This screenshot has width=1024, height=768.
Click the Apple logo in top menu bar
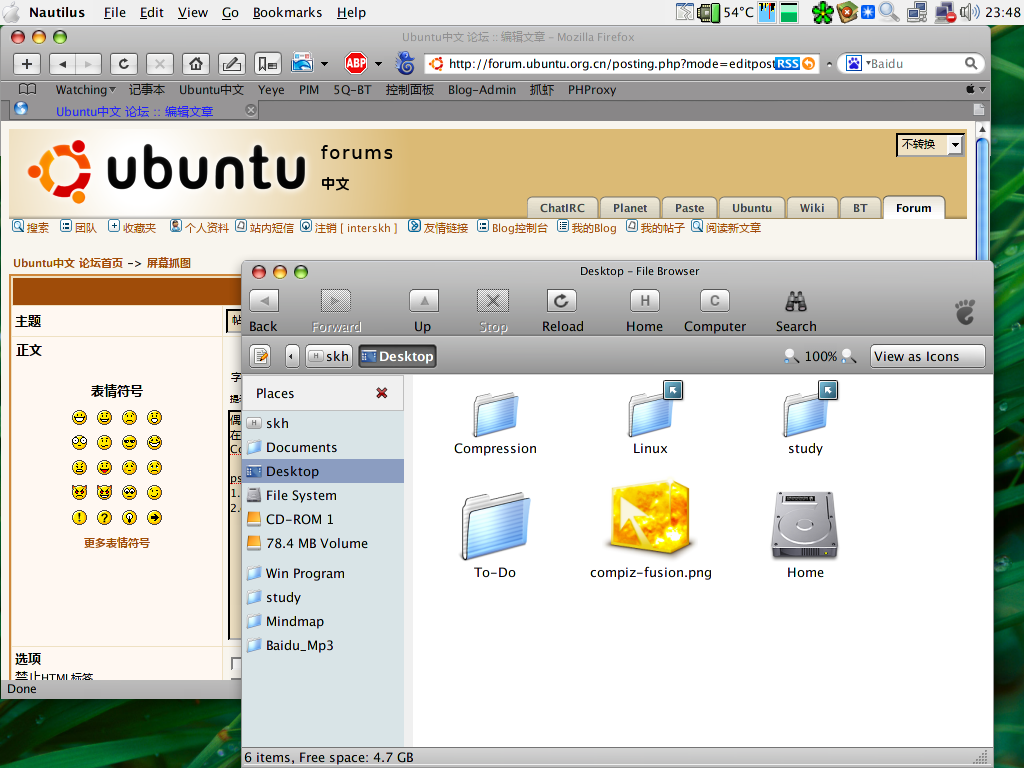12,12
